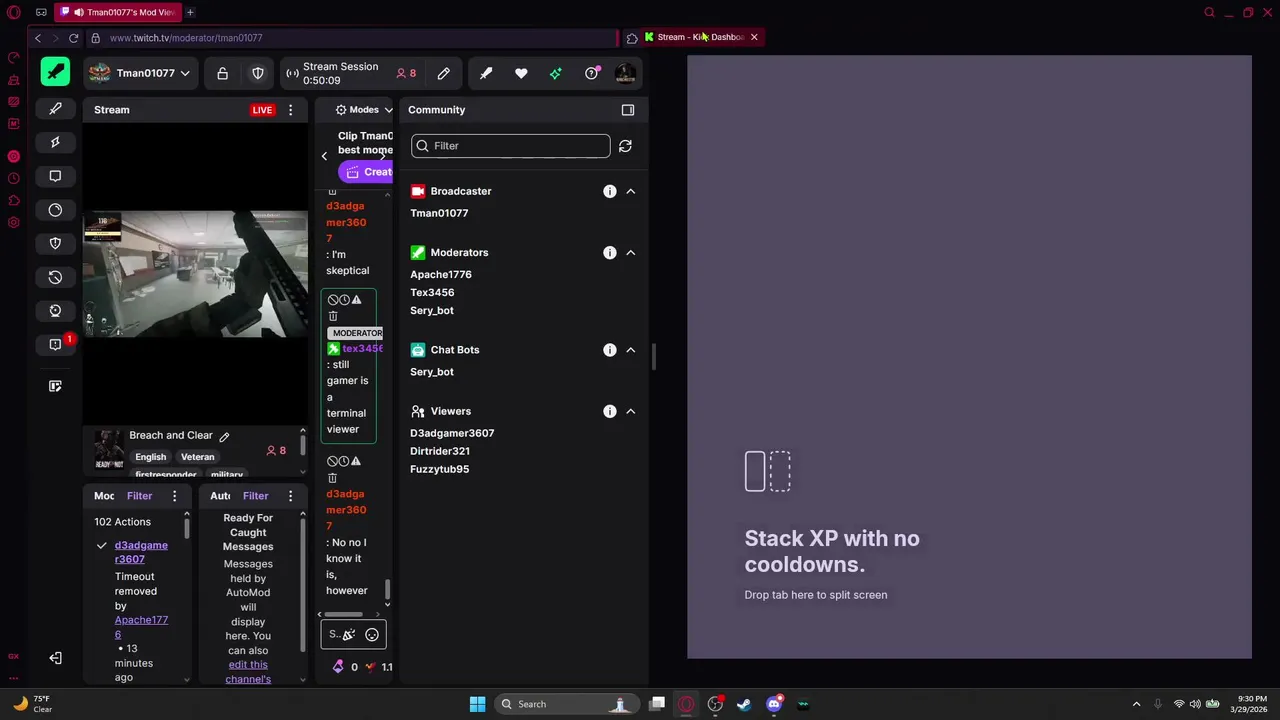
Task: Click Filter in the AutoMod widget
Action: click(255, 496)
